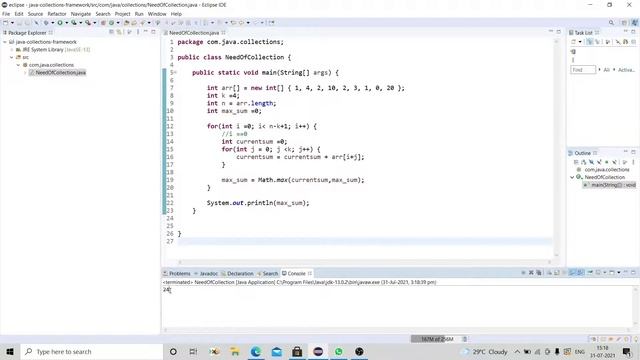Open the Project menu
The image size is (640, 360).
point(122,13)
